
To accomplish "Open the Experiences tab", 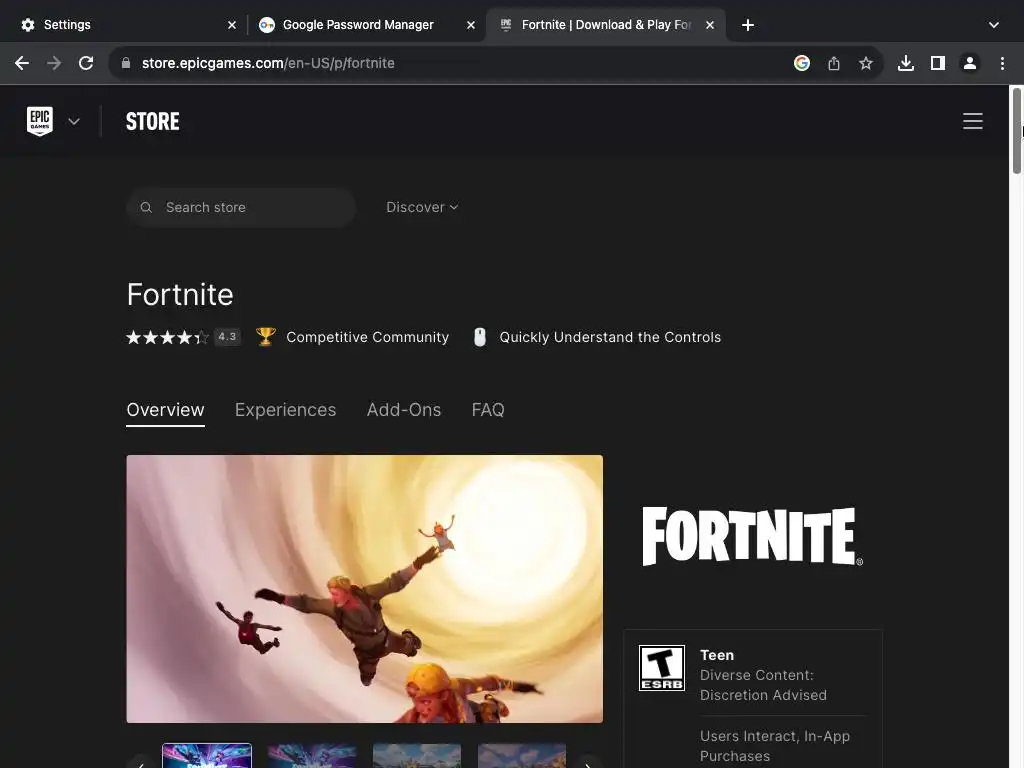I will coord(285,410).
